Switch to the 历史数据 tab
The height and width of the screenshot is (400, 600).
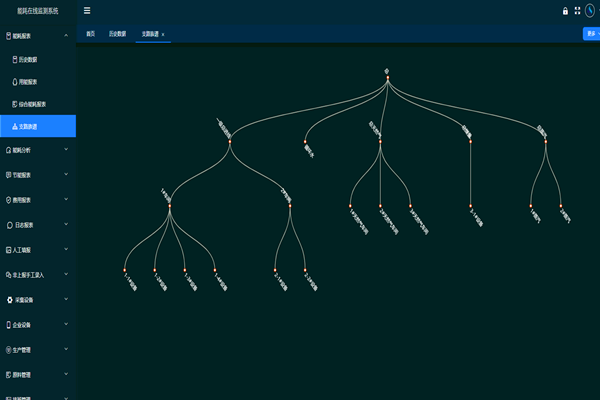(118, 33)
